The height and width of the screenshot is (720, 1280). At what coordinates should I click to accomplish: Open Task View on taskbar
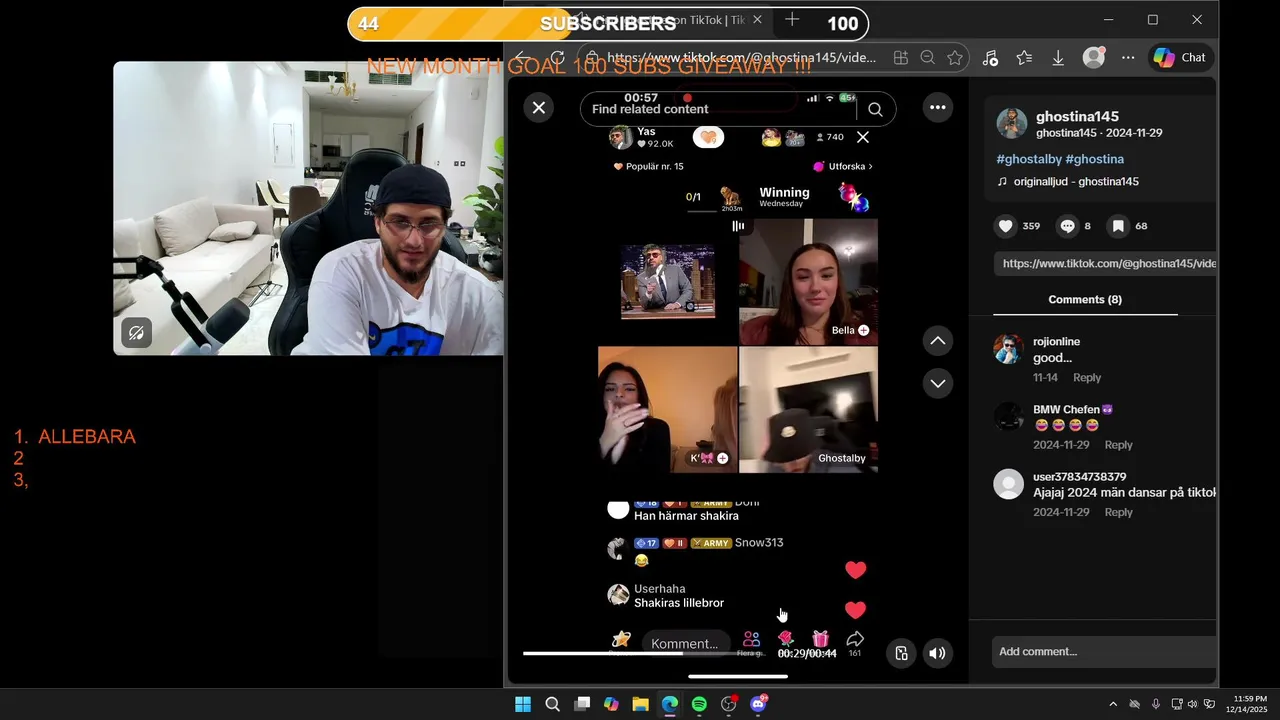(582, 704)
